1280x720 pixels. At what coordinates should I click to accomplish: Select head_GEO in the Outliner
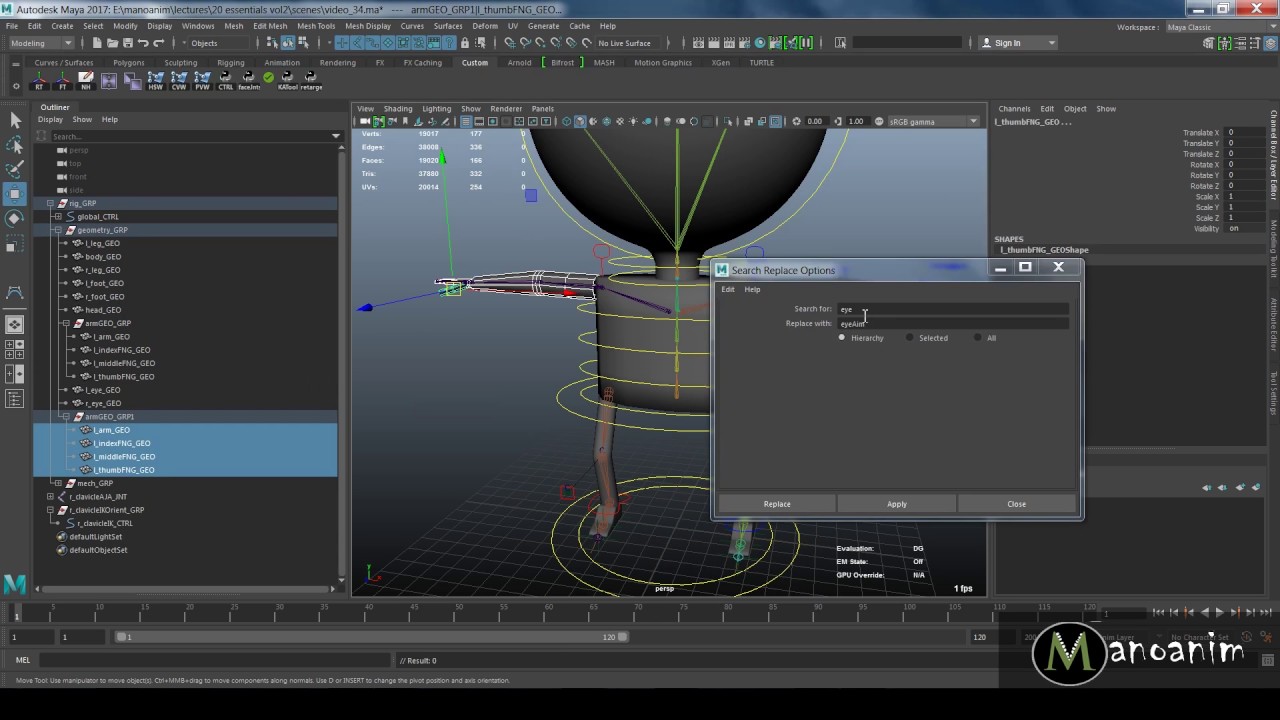coord(103,310)
